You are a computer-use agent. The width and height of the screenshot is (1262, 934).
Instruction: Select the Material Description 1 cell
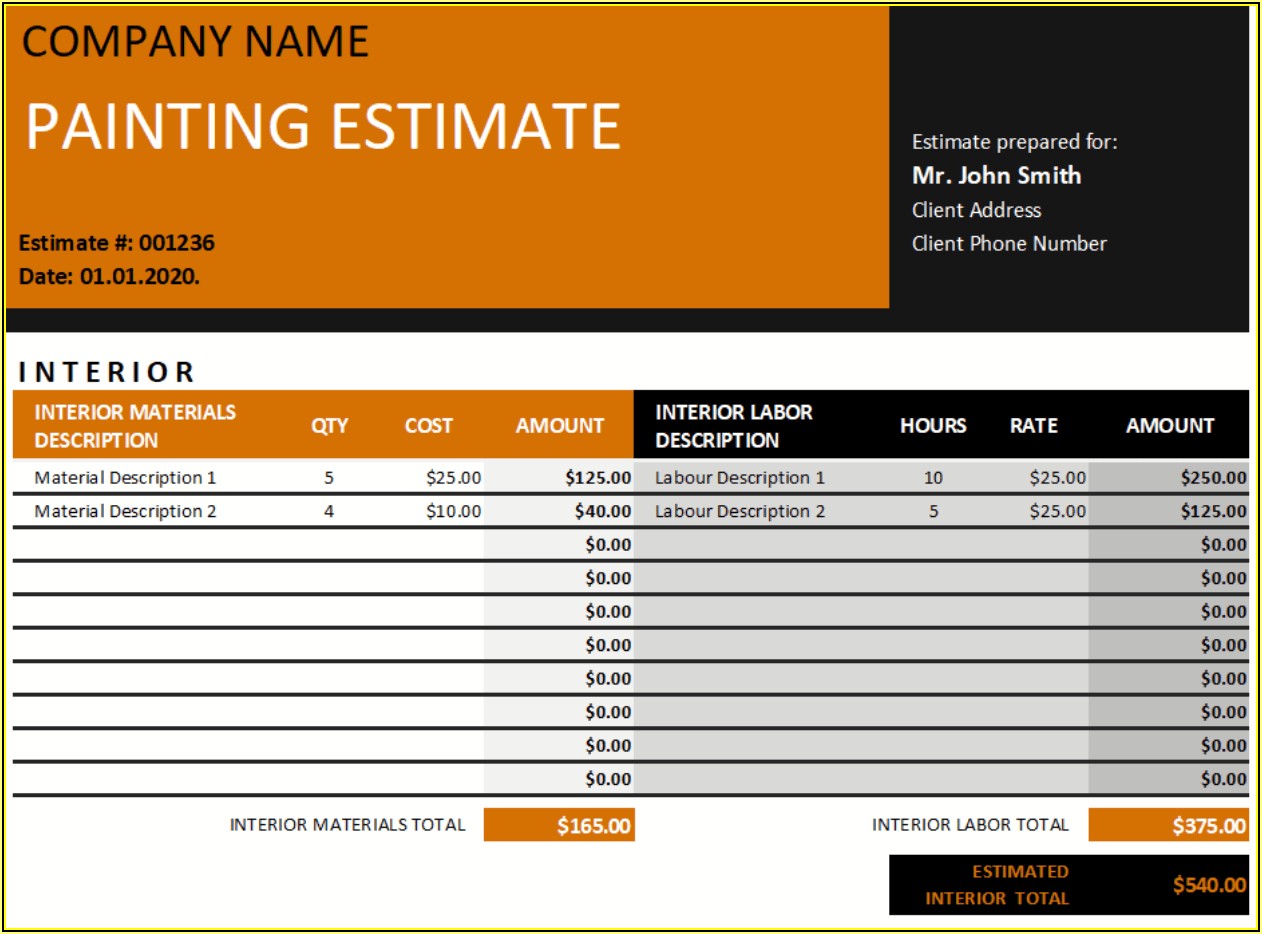point(125,478)
